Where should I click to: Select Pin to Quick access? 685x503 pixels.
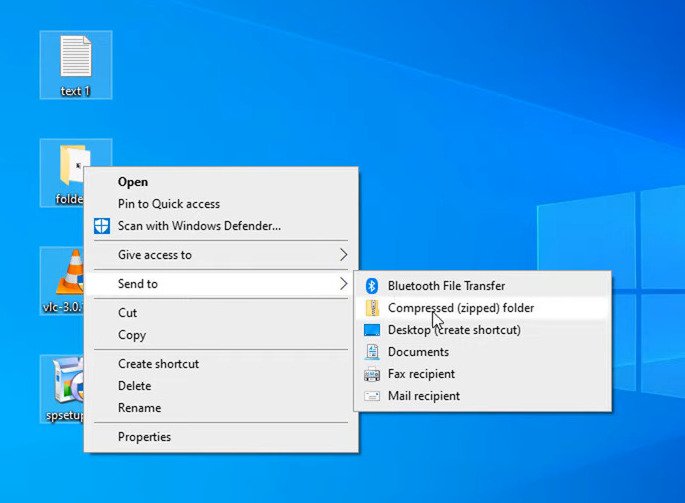click(168, 204)
